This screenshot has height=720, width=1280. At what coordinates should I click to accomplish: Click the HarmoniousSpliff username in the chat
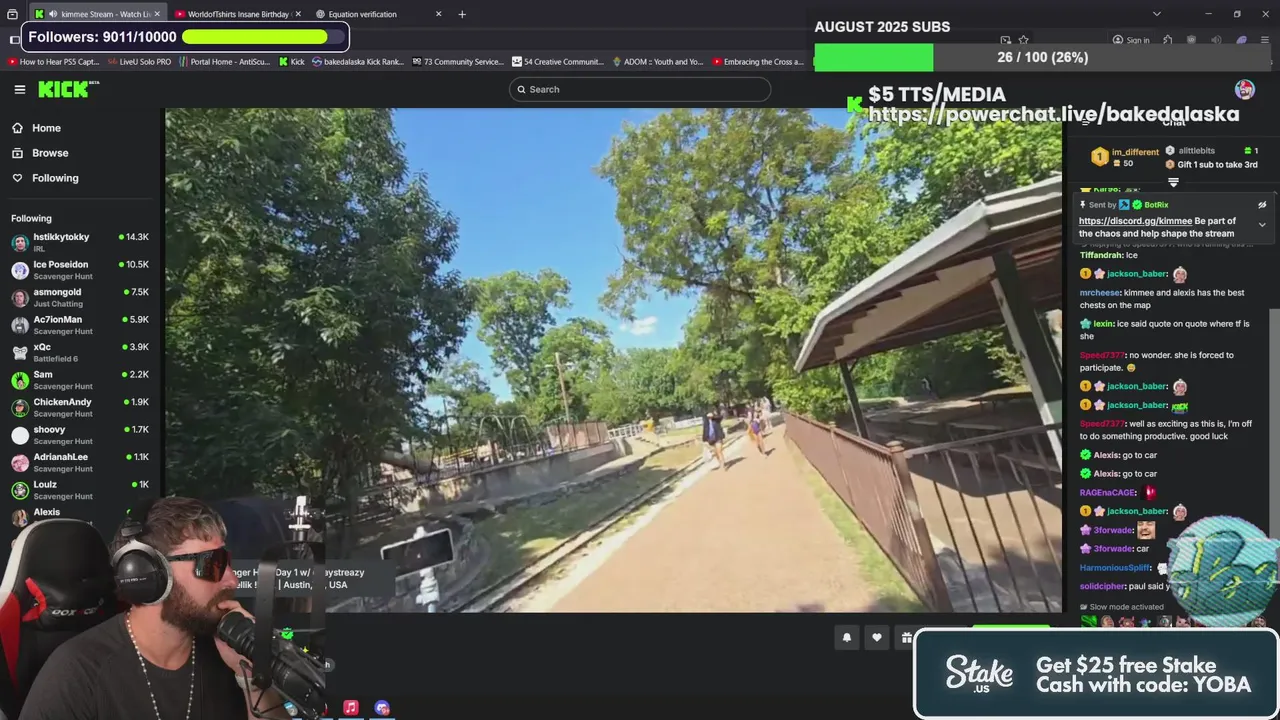click(1116, 568)
